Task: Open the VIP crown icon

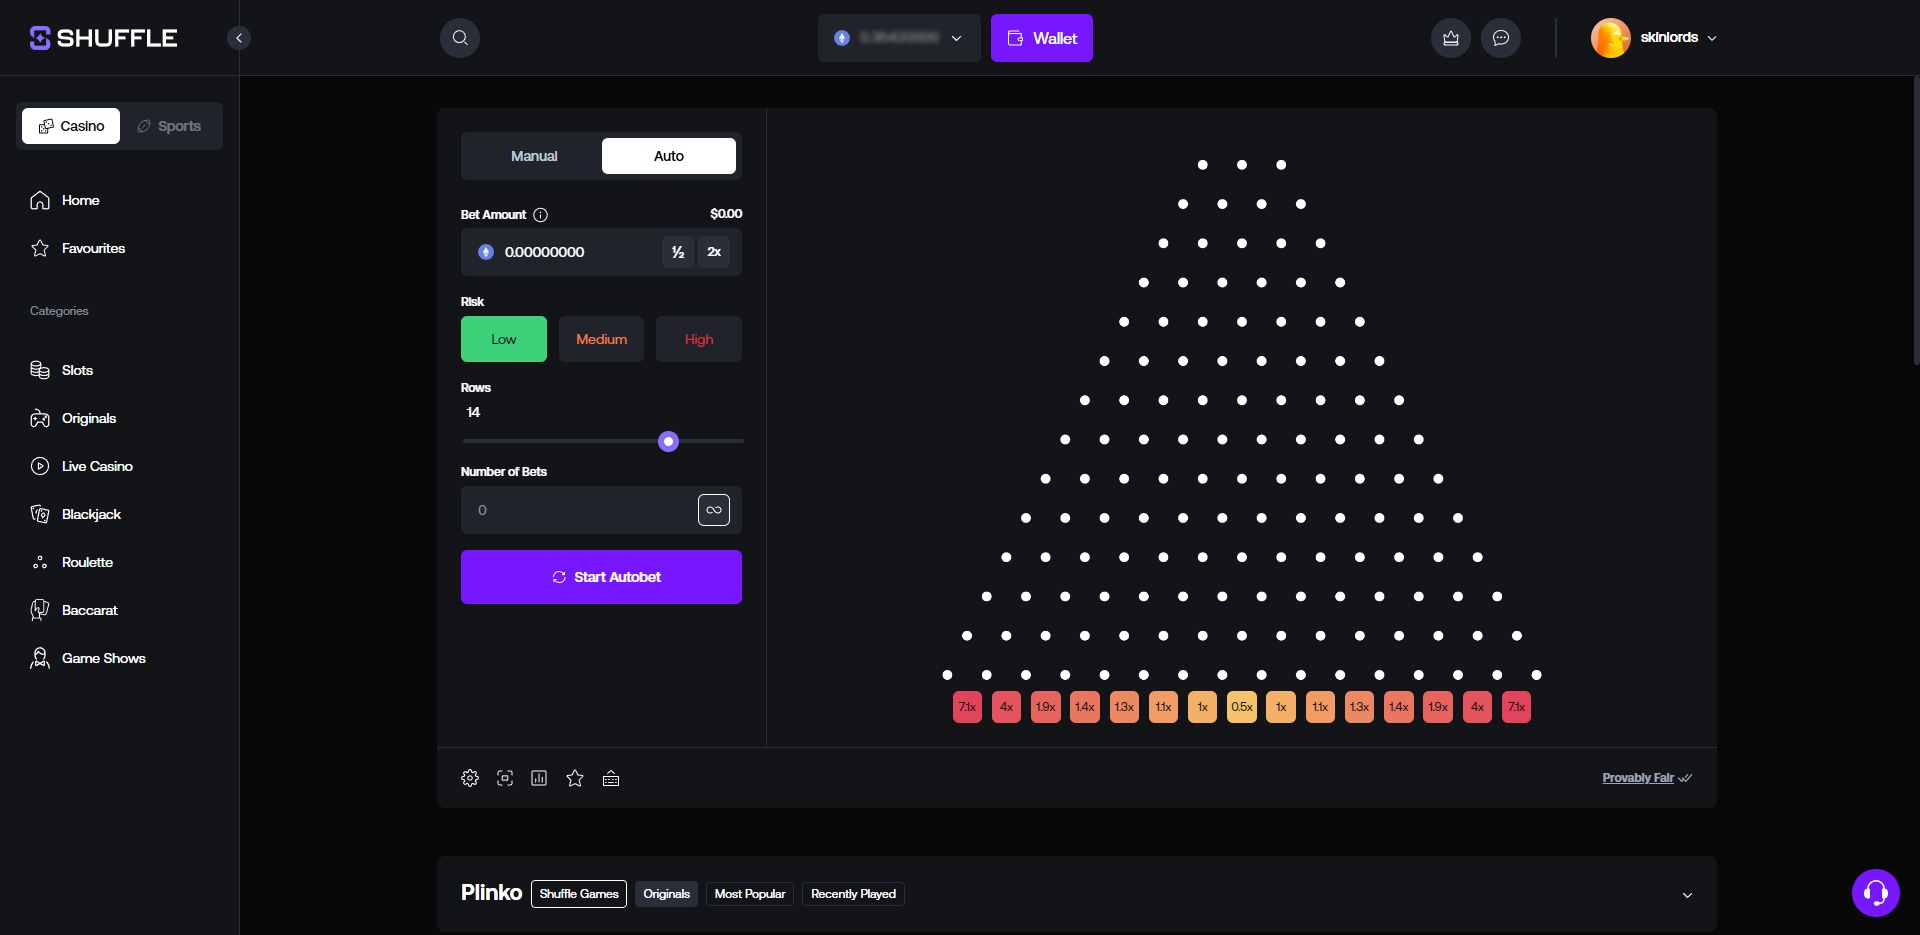Action: pos(1451,38)
